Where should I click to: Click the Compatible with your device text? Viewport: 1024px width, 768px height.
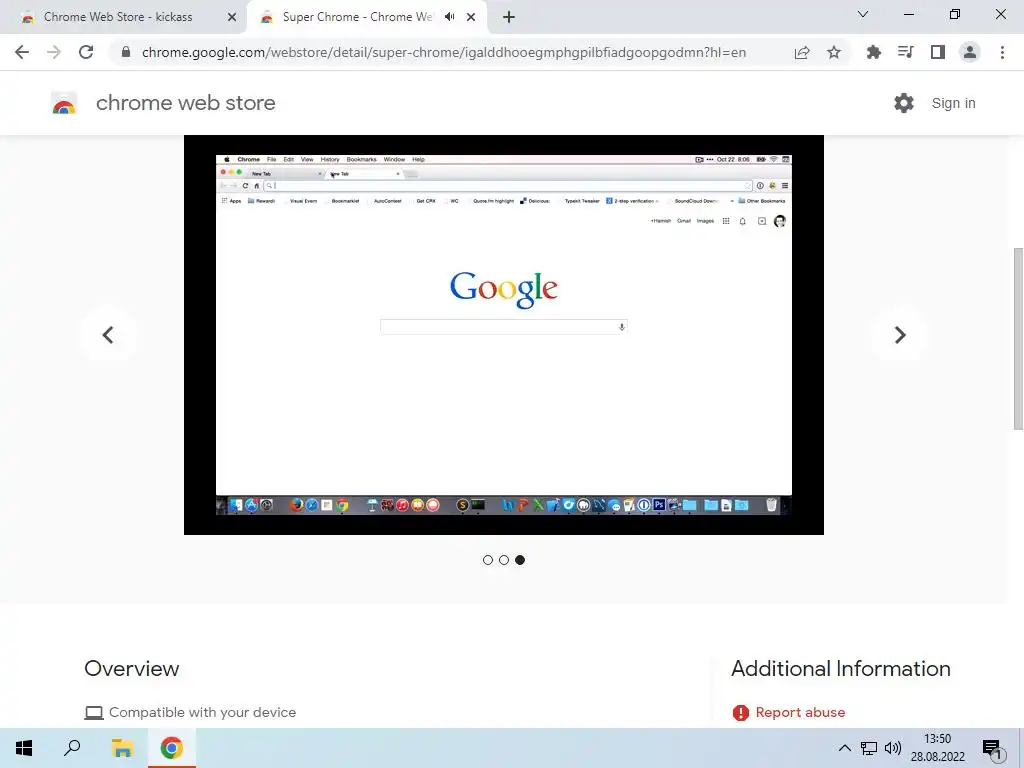tap(202, 712)
